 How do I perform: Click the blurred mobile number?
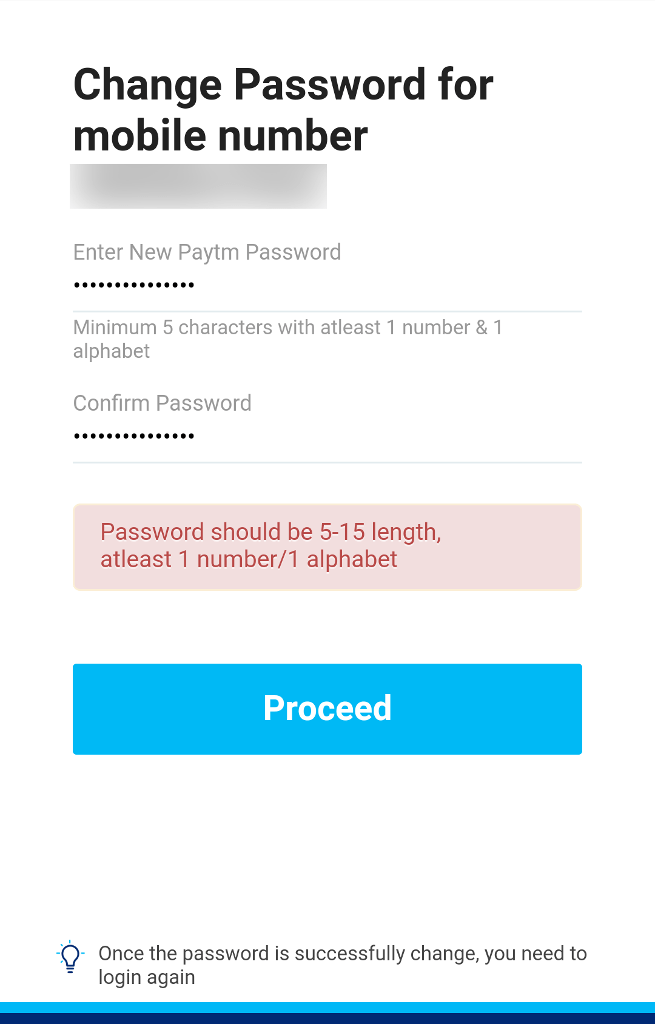pyautogui.click(x=198, y=186)
